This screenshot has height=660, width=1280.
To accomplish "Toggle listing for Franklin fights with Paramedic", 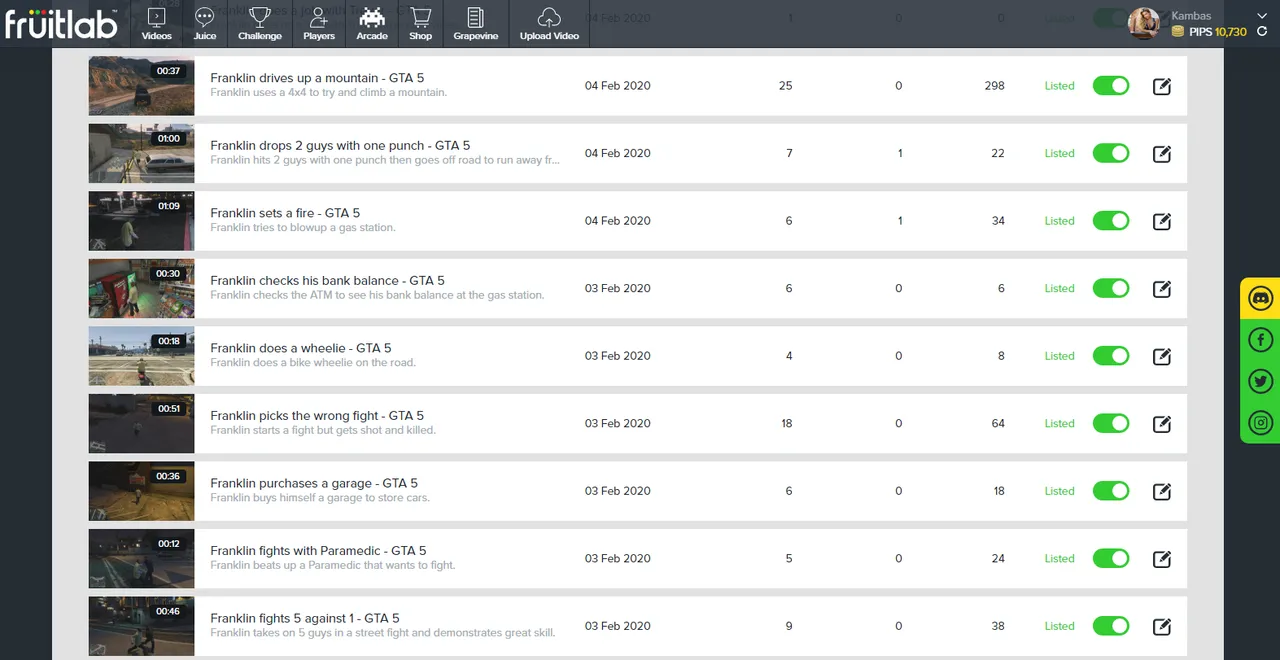I will [1111, 558].
